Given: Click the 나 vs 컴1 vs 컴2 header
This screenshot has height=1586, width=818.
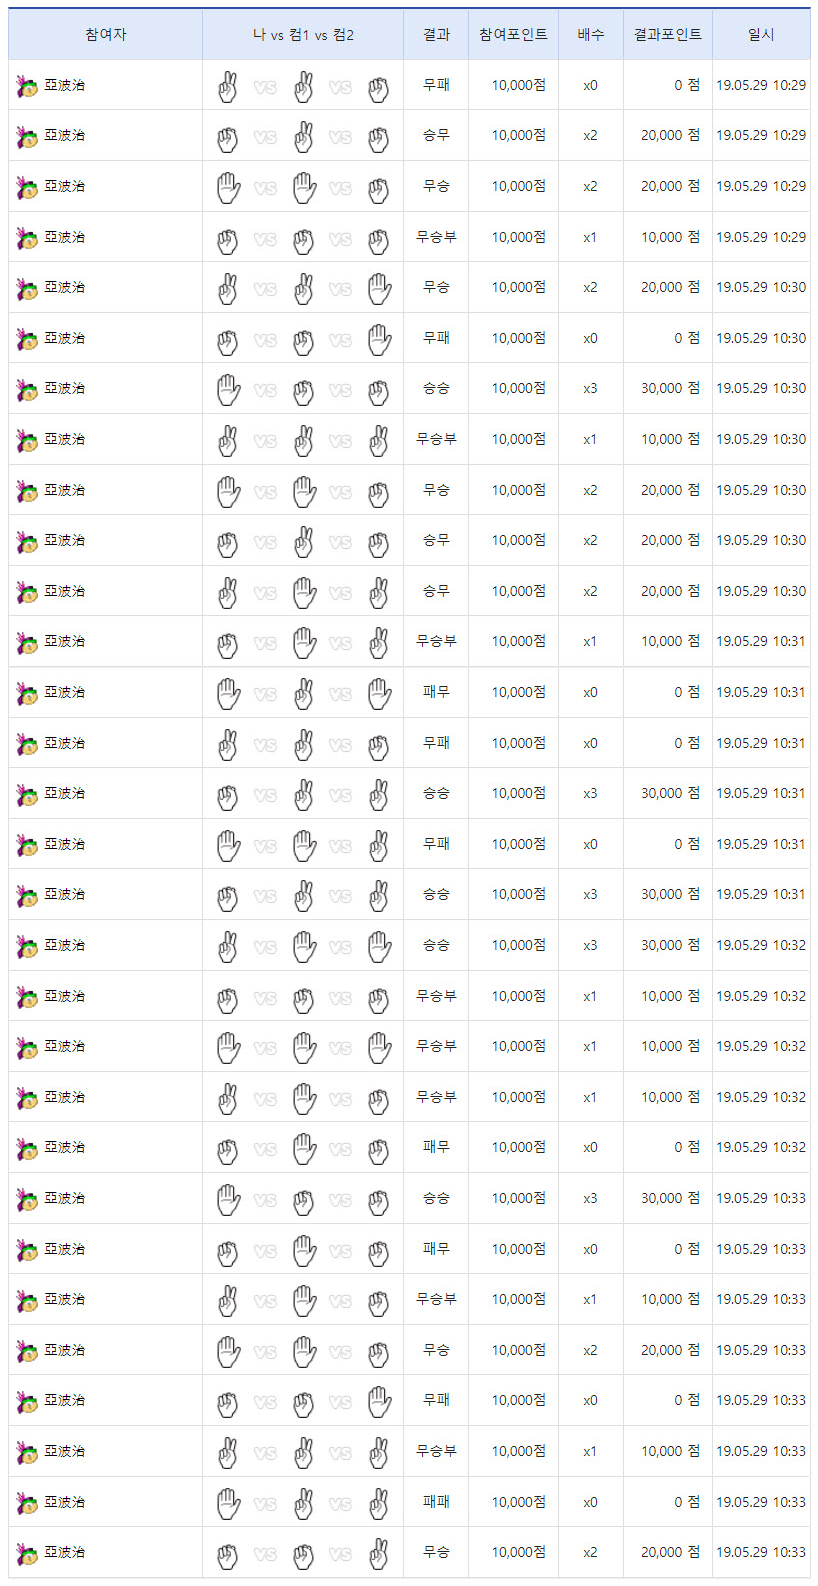Looking at the screenshot, I should click(x=303, y=35).
